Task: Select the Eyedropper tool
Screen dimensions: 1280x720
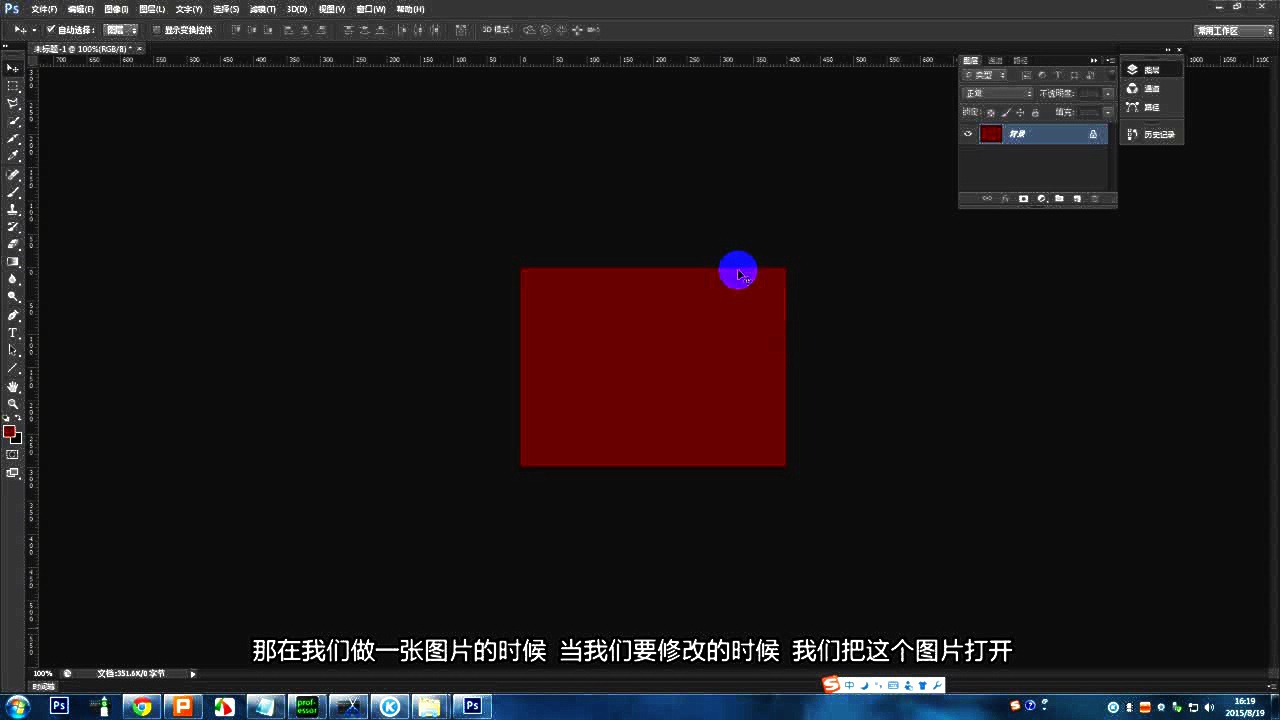Action: point(13,156)
